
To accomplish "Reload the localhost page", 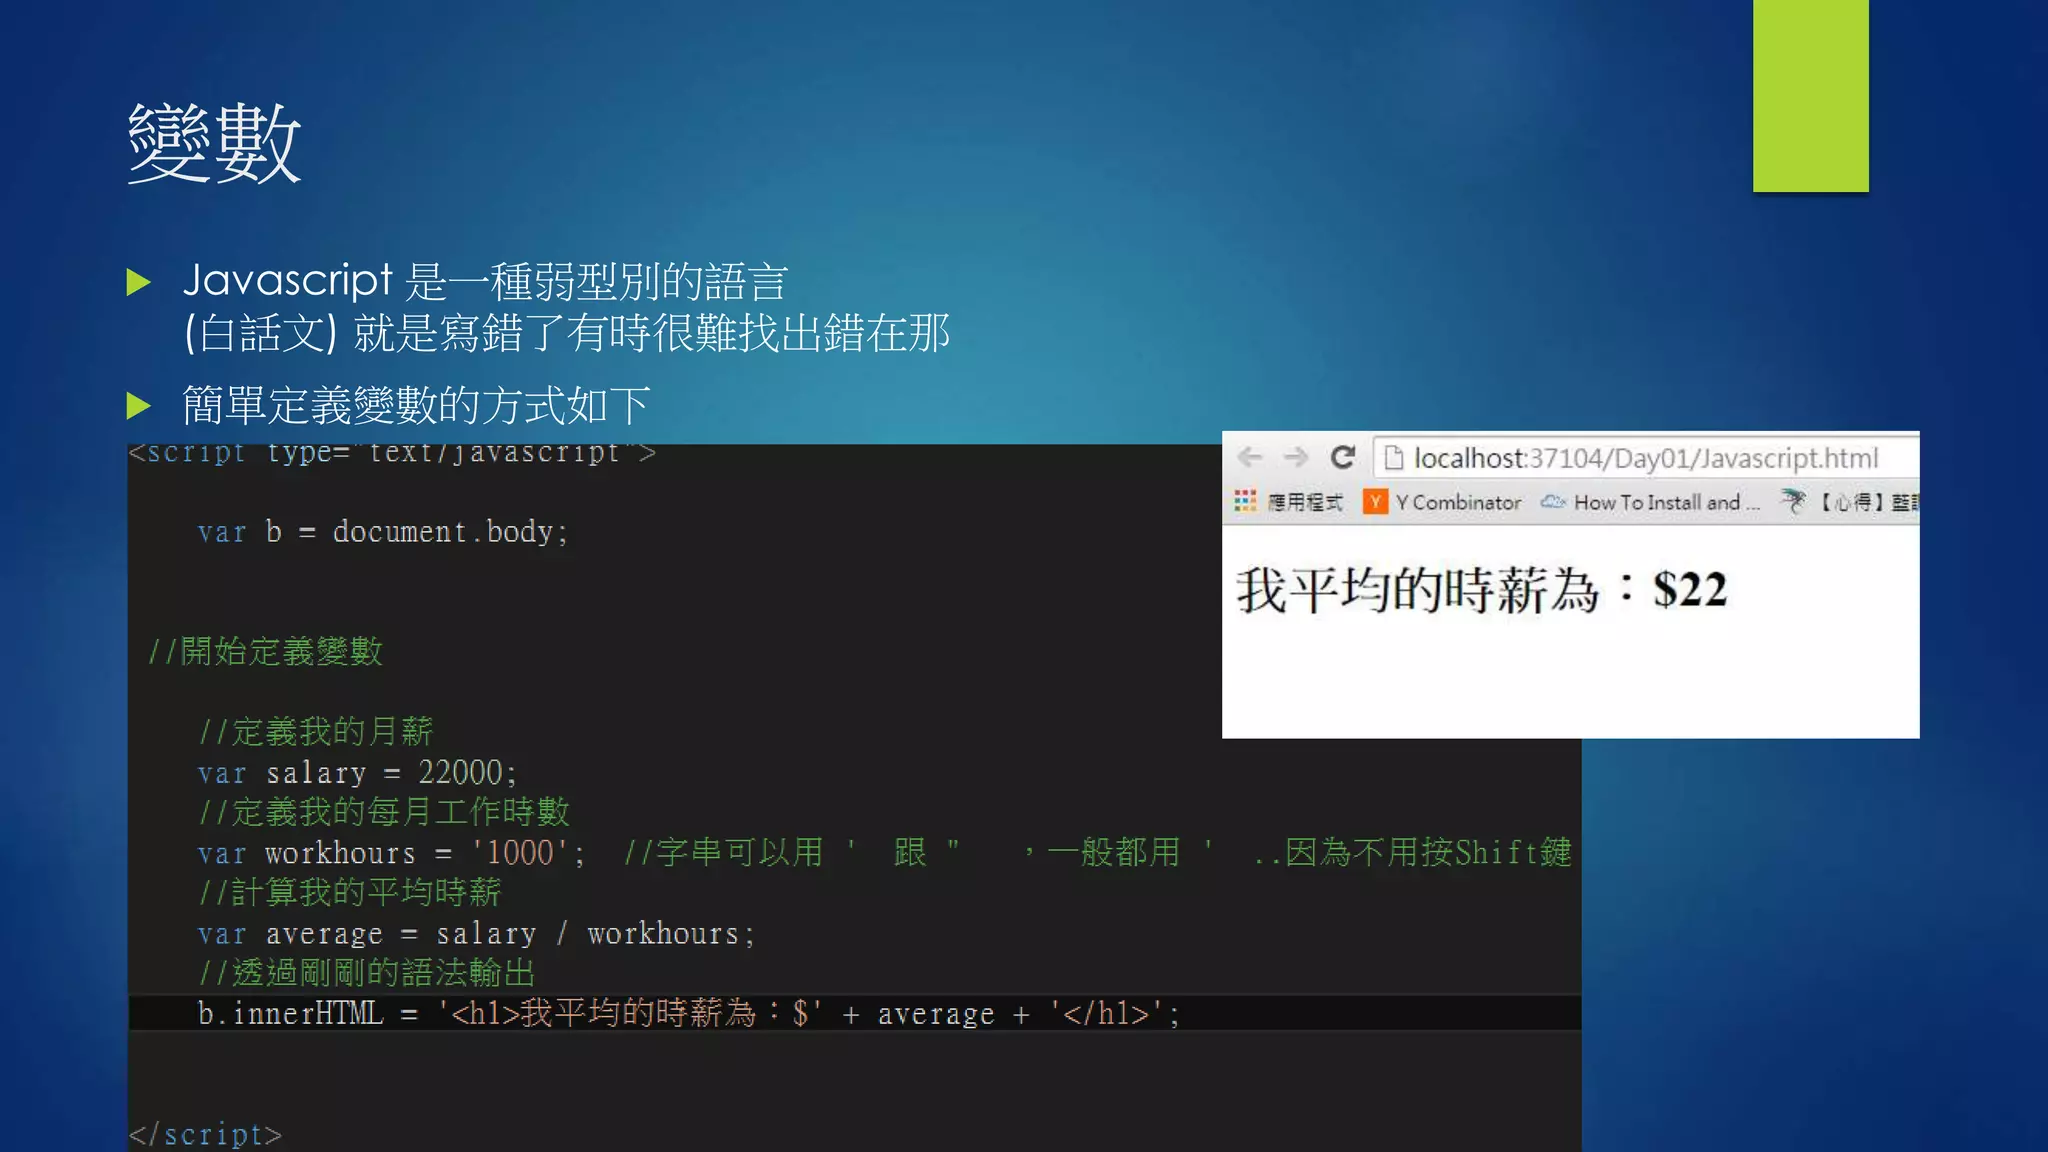I will 1343,458.
